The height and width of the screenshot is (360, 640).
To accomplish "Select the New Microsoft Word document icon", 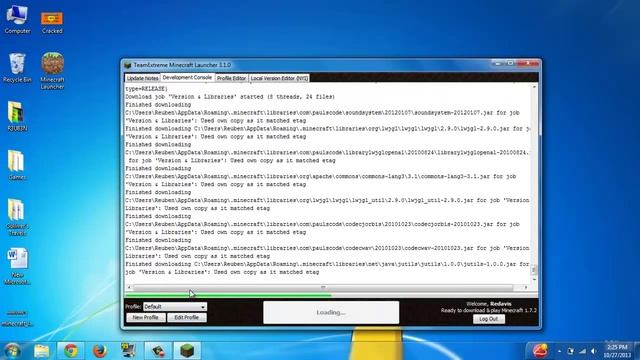I will [x=17, y=266].
